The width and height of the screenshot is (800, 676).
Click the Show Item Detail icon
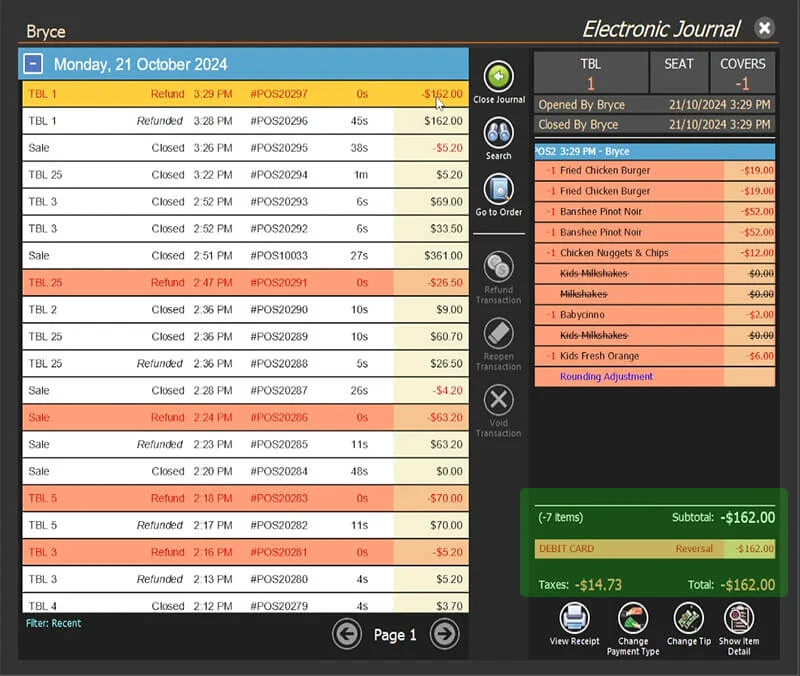coord(739,618)
